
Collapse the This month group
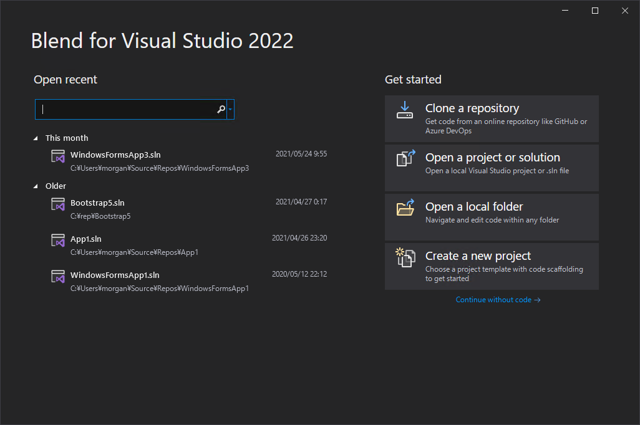[x=37, y=138]
